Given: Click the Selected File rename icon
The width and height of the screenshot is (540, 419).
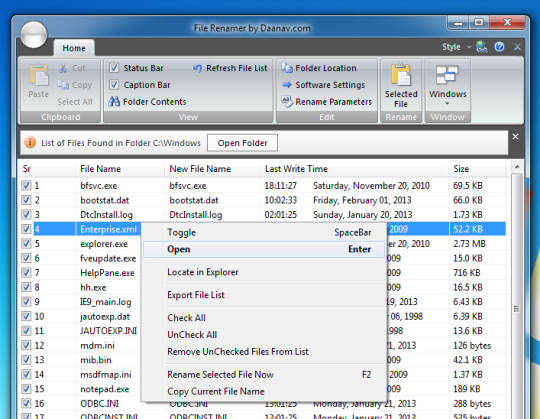Looking at the screenshot, I should tap(401, 75).
